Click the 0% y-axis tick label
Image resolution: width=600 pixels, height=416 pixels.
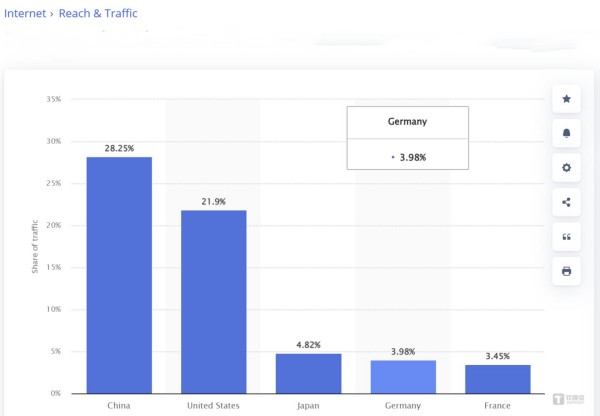pyautogui.click(x=56, y=393)
